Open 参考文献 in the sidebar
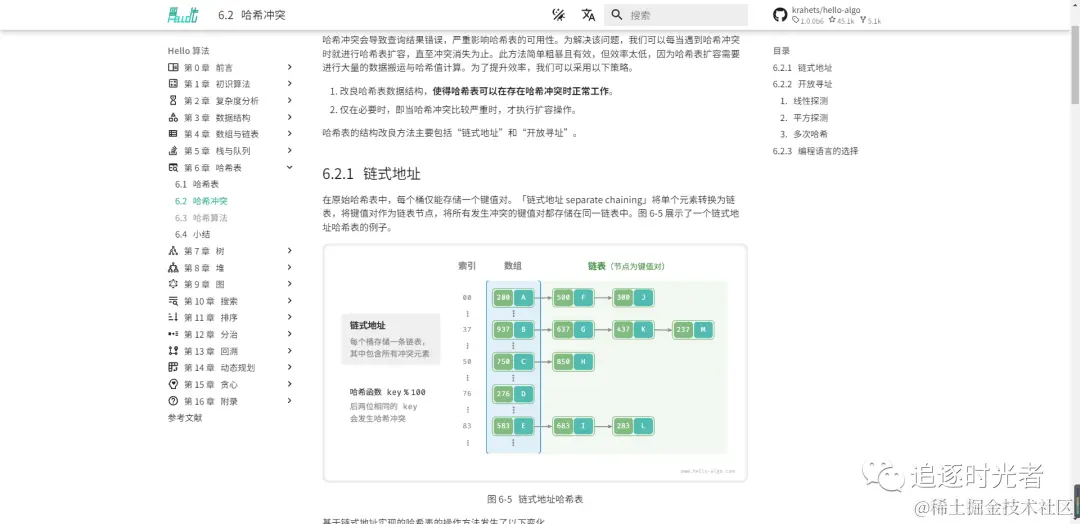 [185, 417]
